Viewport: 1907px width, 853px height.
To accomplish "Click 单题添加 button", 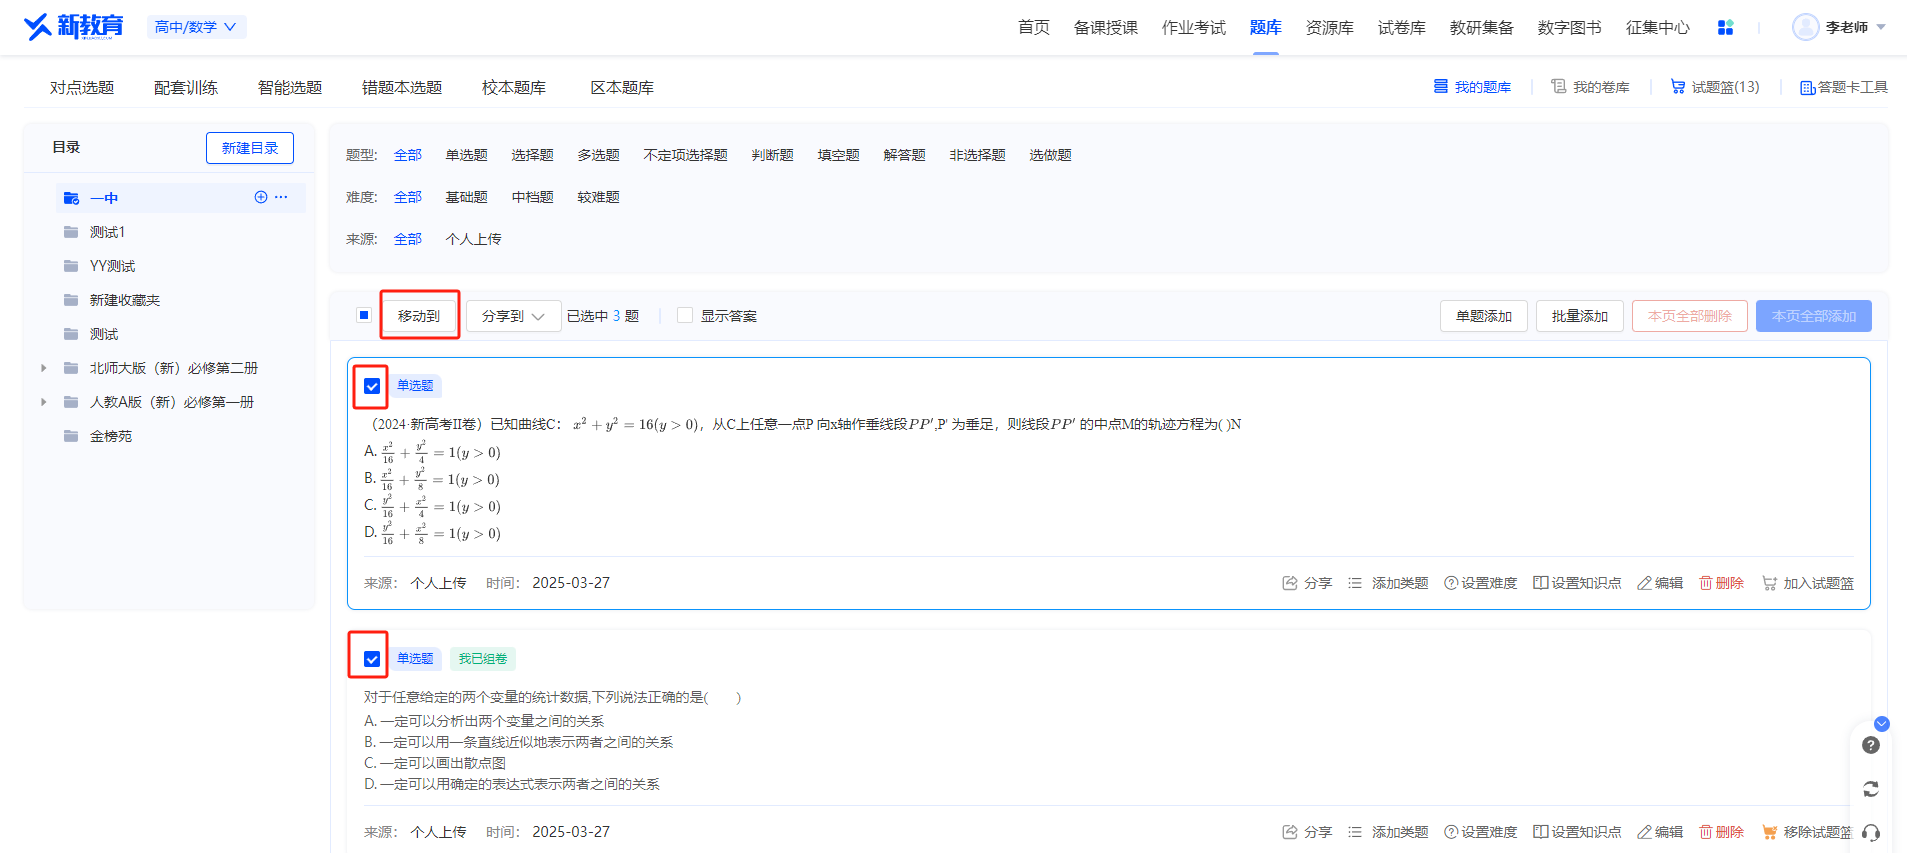I will pyautogui.click(x=1484, y=316).
